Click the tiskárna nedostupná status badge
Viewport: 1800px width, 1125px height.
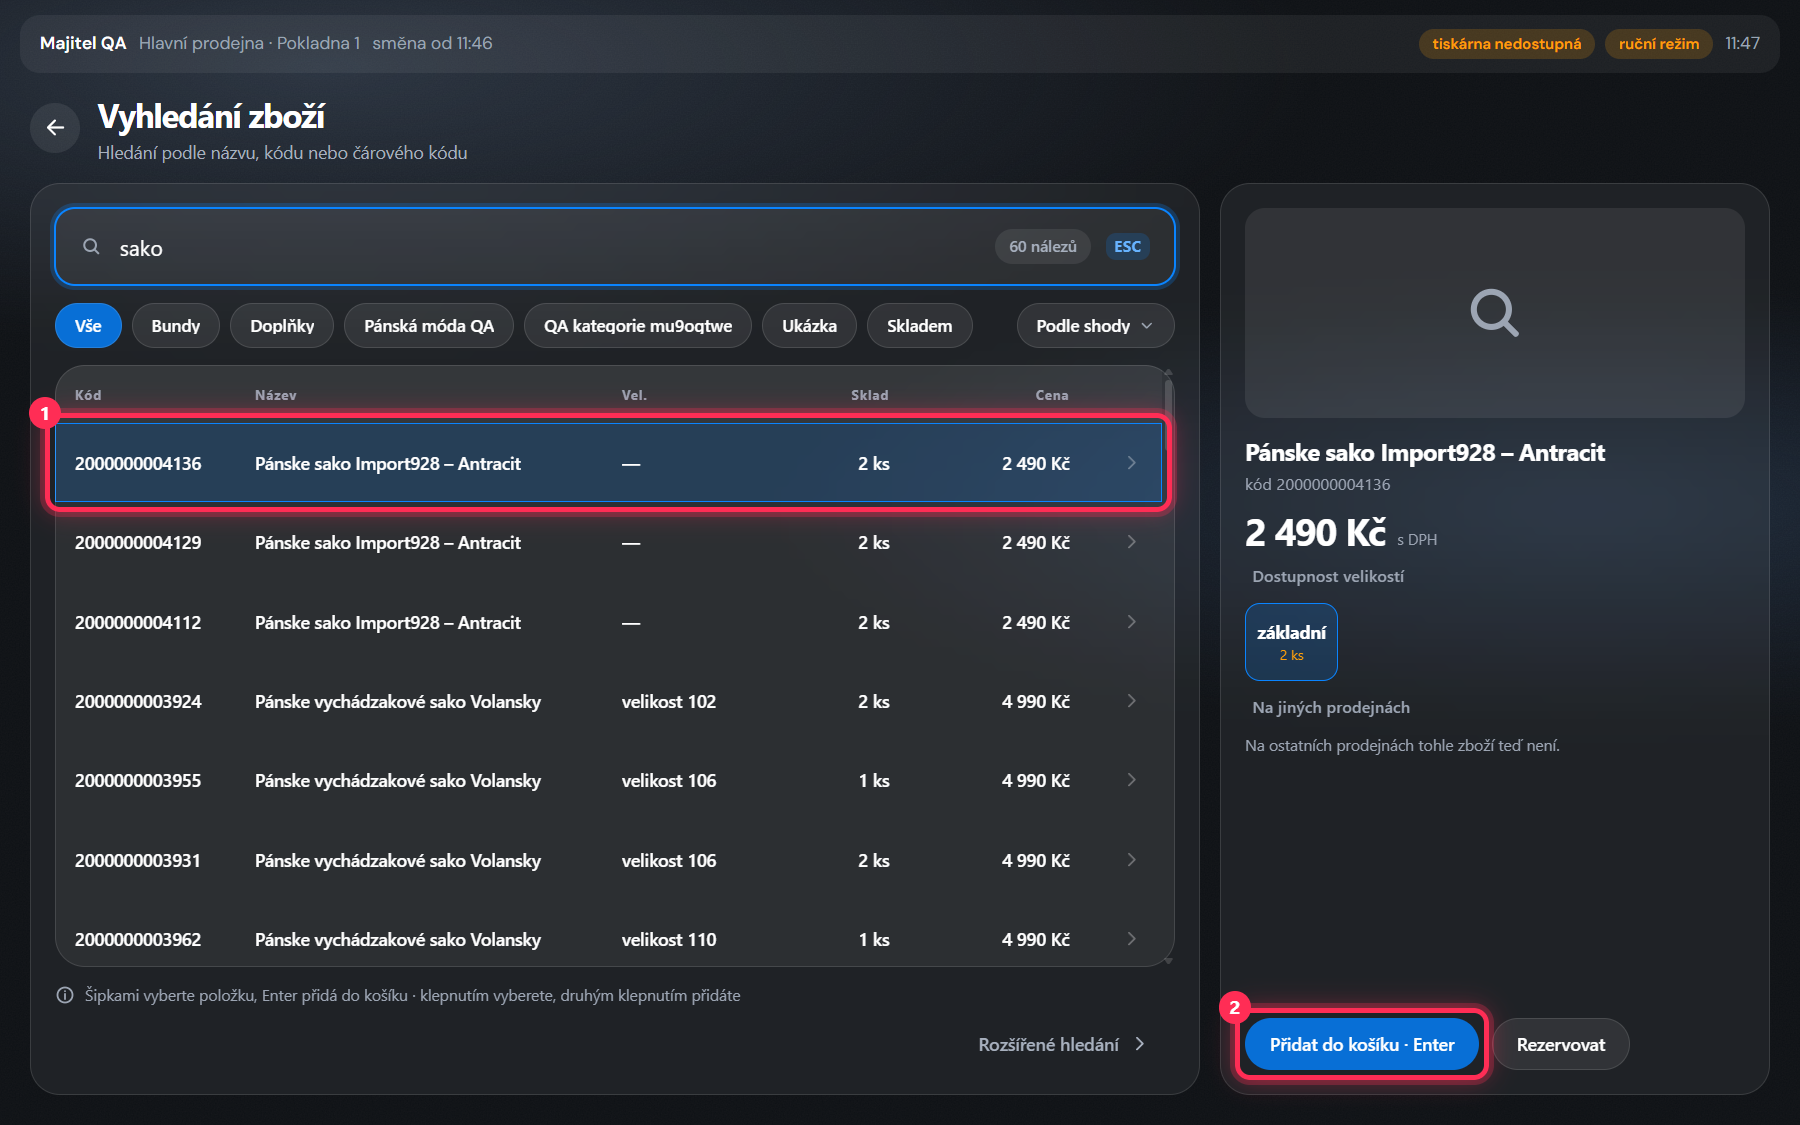(1506, 44)
